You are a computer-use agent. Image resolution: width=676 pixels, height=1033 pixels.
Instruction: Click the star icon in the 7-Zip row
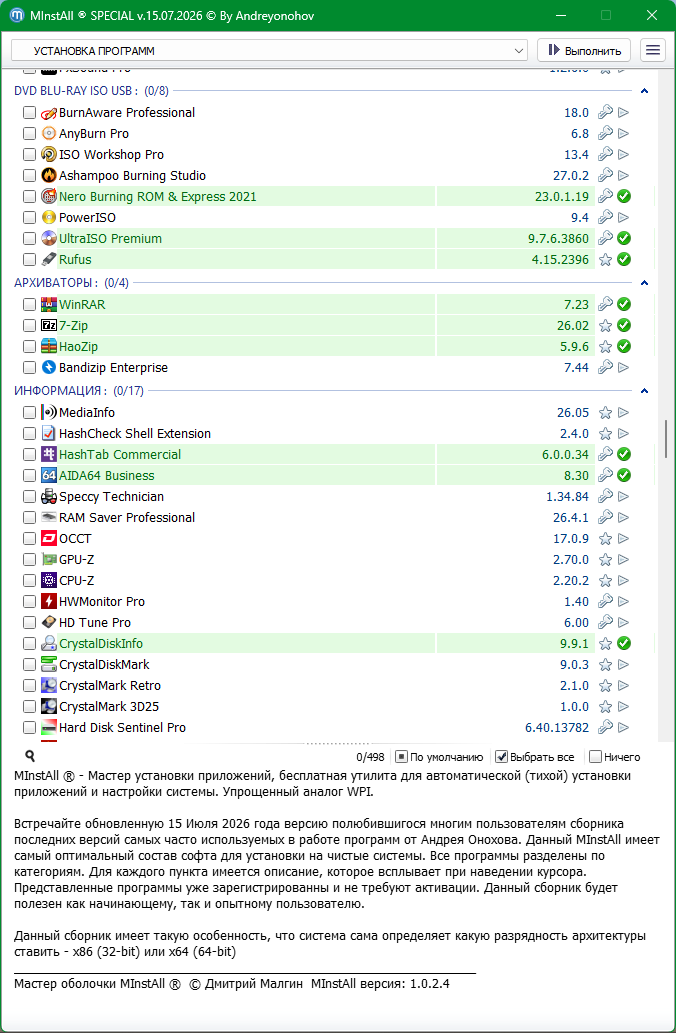[x=605, y=325]
